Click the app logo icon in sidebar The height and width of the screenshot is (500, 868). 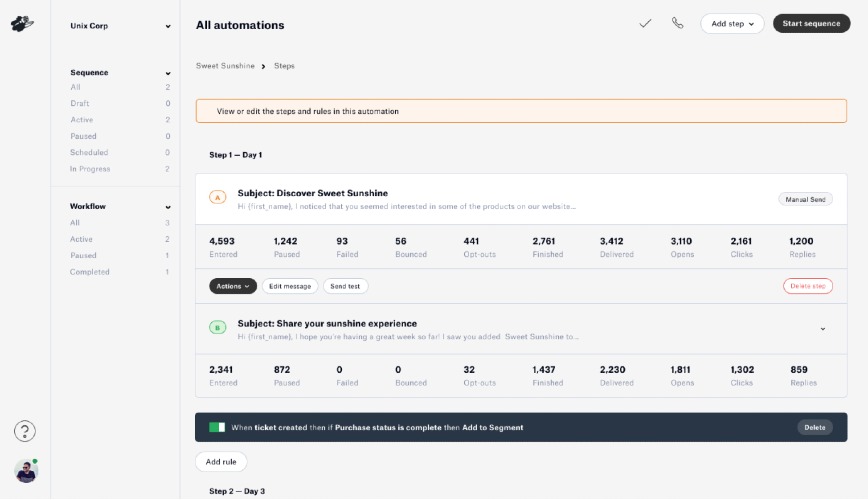pos(22,24)
